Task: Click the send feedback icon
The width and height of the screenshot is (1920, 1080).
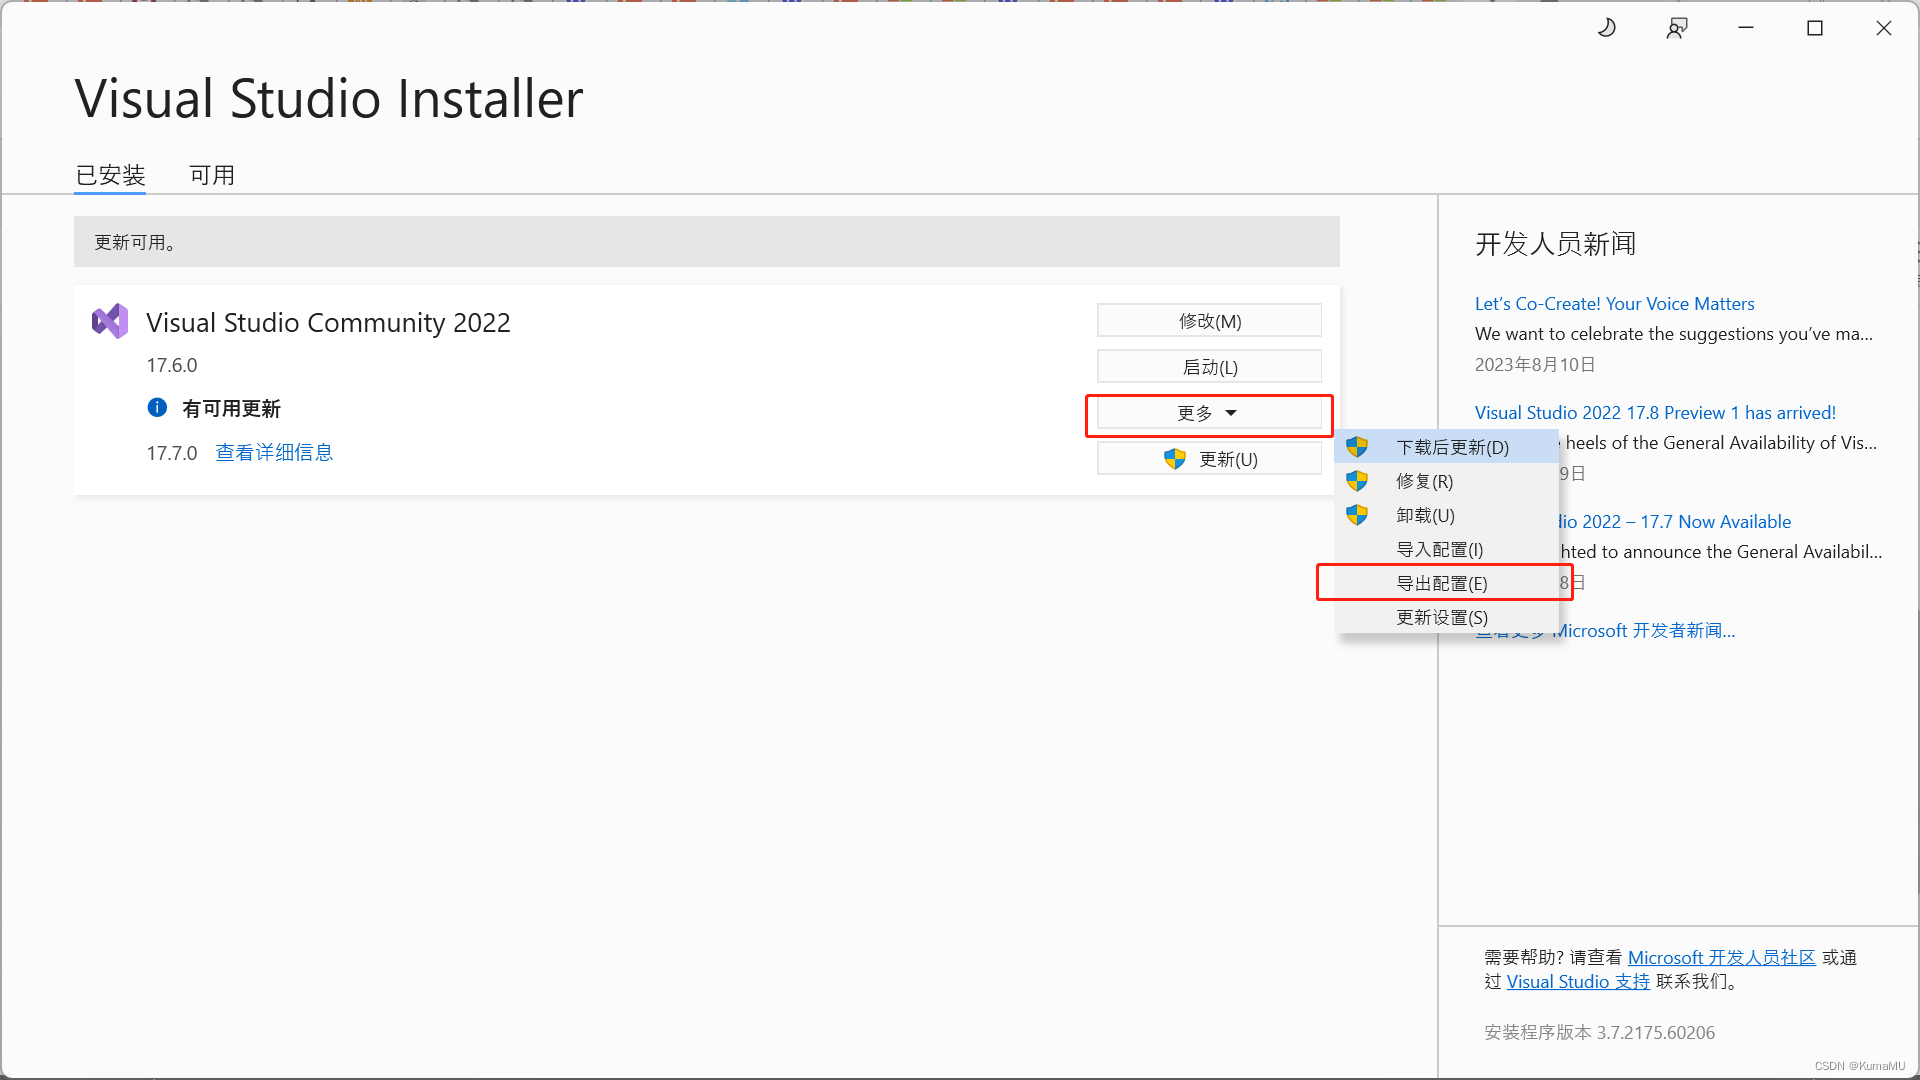Action: tap(1677, 28)
